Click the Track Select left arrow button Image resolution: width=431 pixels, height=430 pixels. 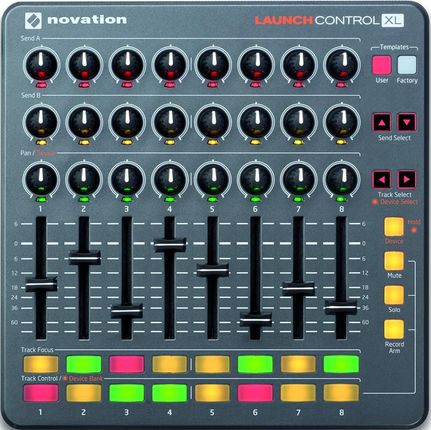pos(382,180)
